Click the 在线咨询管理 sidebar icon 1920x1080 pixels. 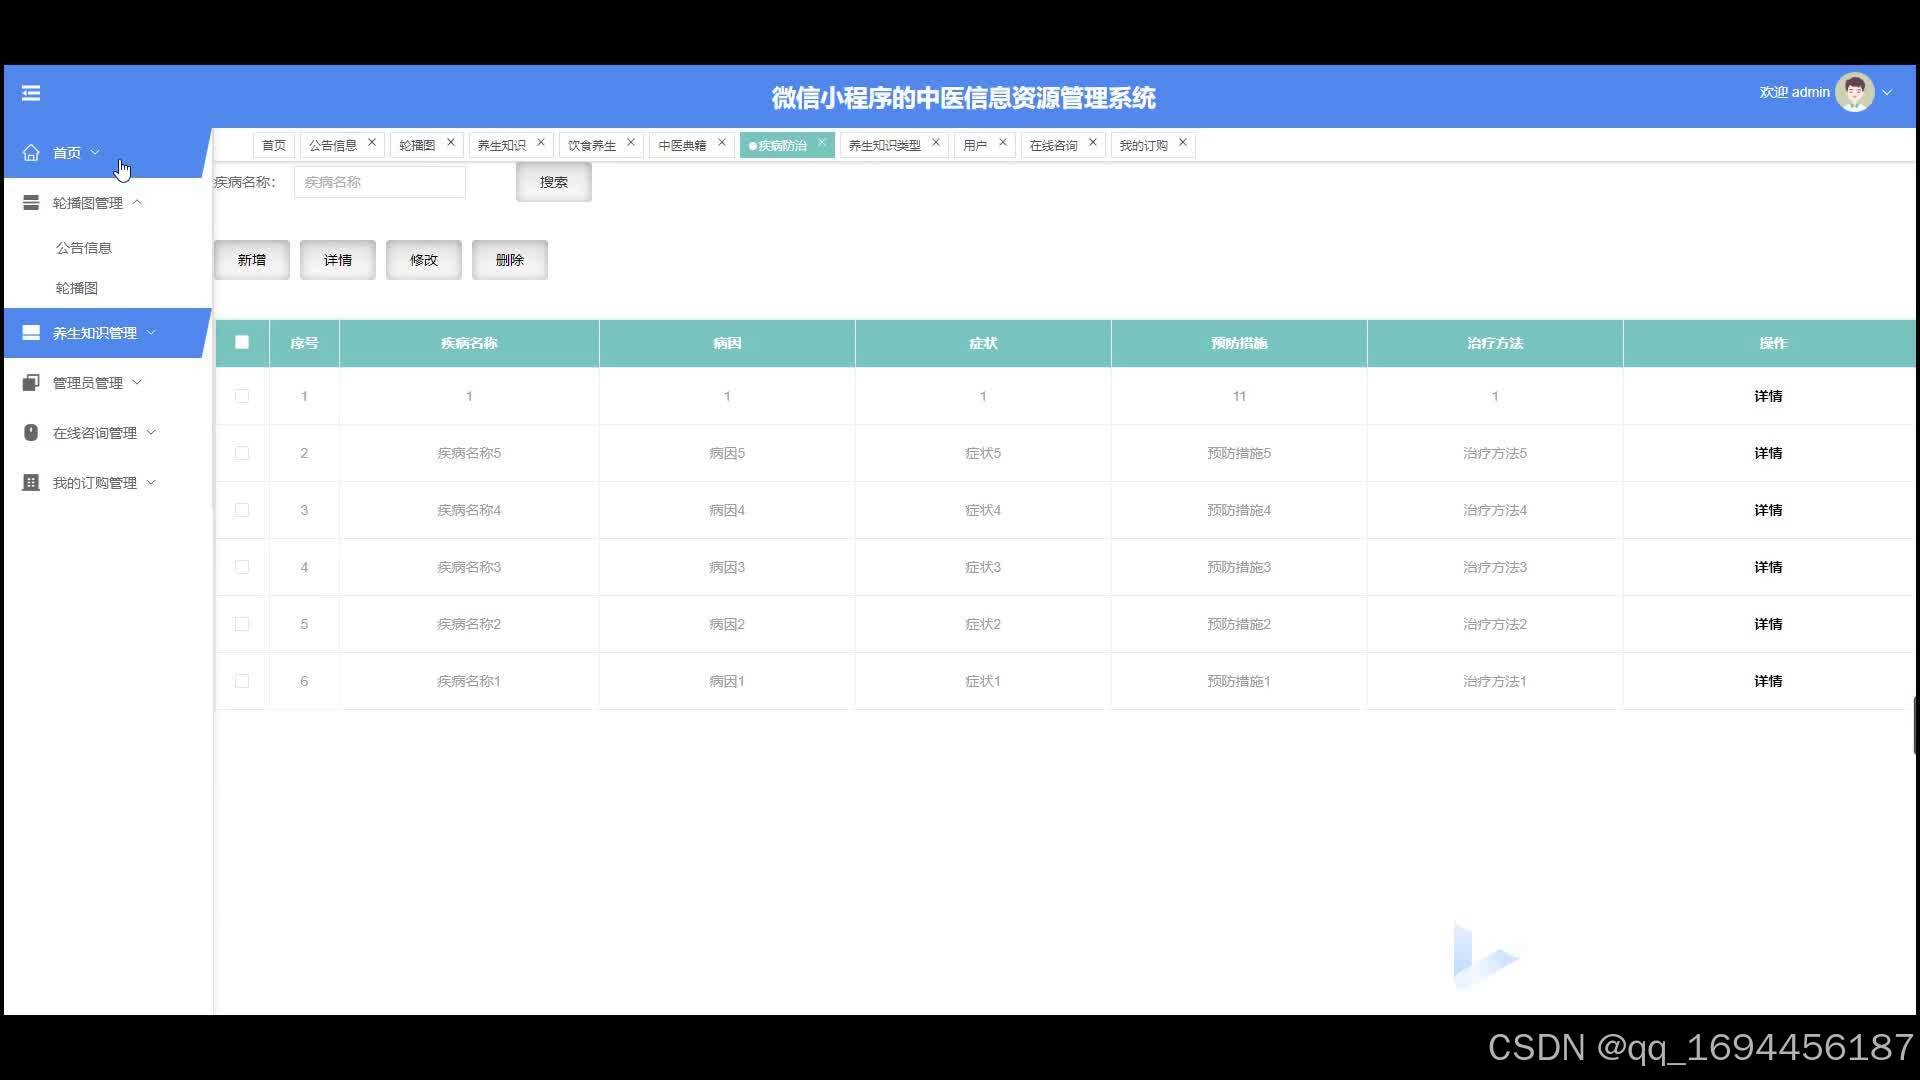pyautogui.click(x=31, y=433)
